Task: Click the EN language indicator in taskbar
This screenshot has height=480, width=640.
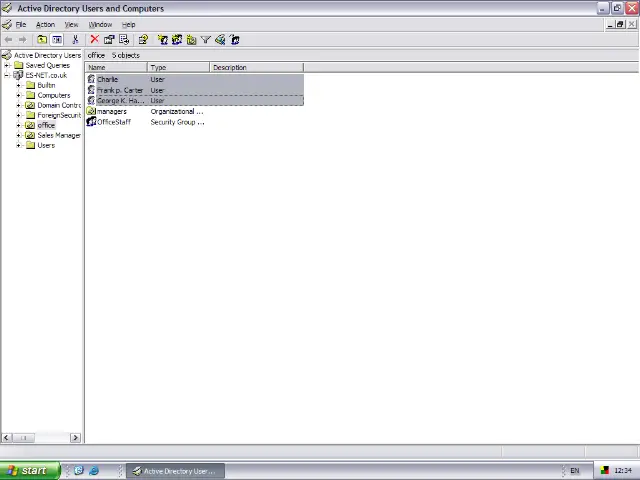Action: [575, 471]
